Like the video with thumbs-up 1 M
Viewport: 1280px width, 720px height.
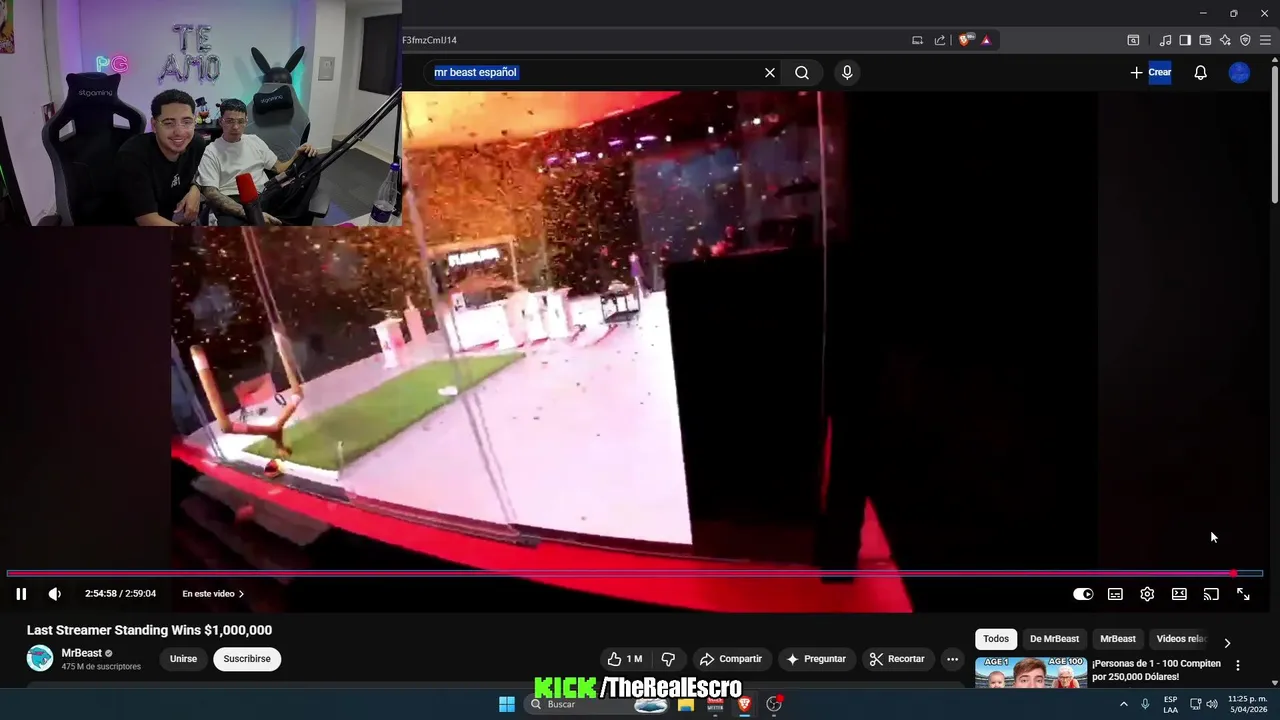(x=625, y=659)
